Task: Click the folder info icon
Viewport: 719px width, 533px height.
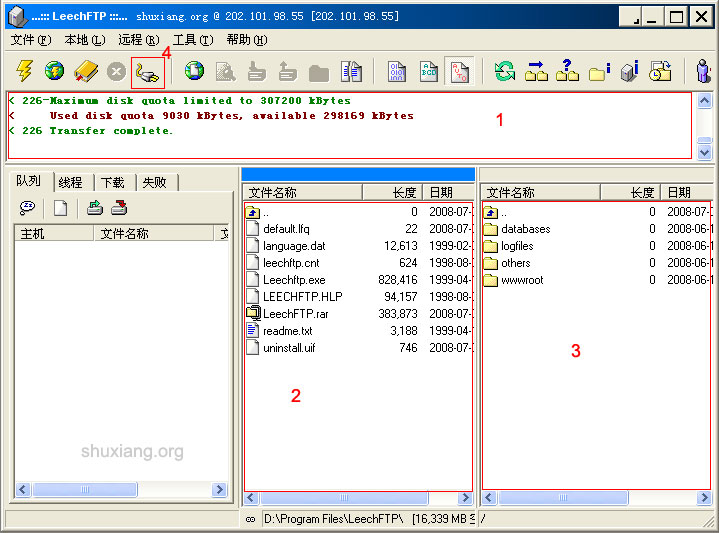Action: pyautogui.click(x=599, y=72)
